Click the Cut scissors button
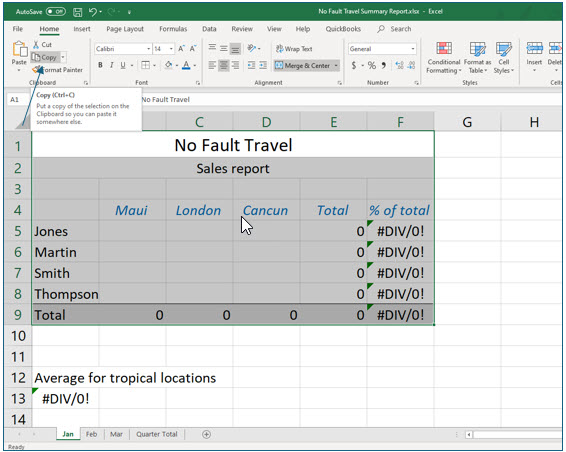The width and height of the screenshot is (566, 452). [x=42, y=45]
